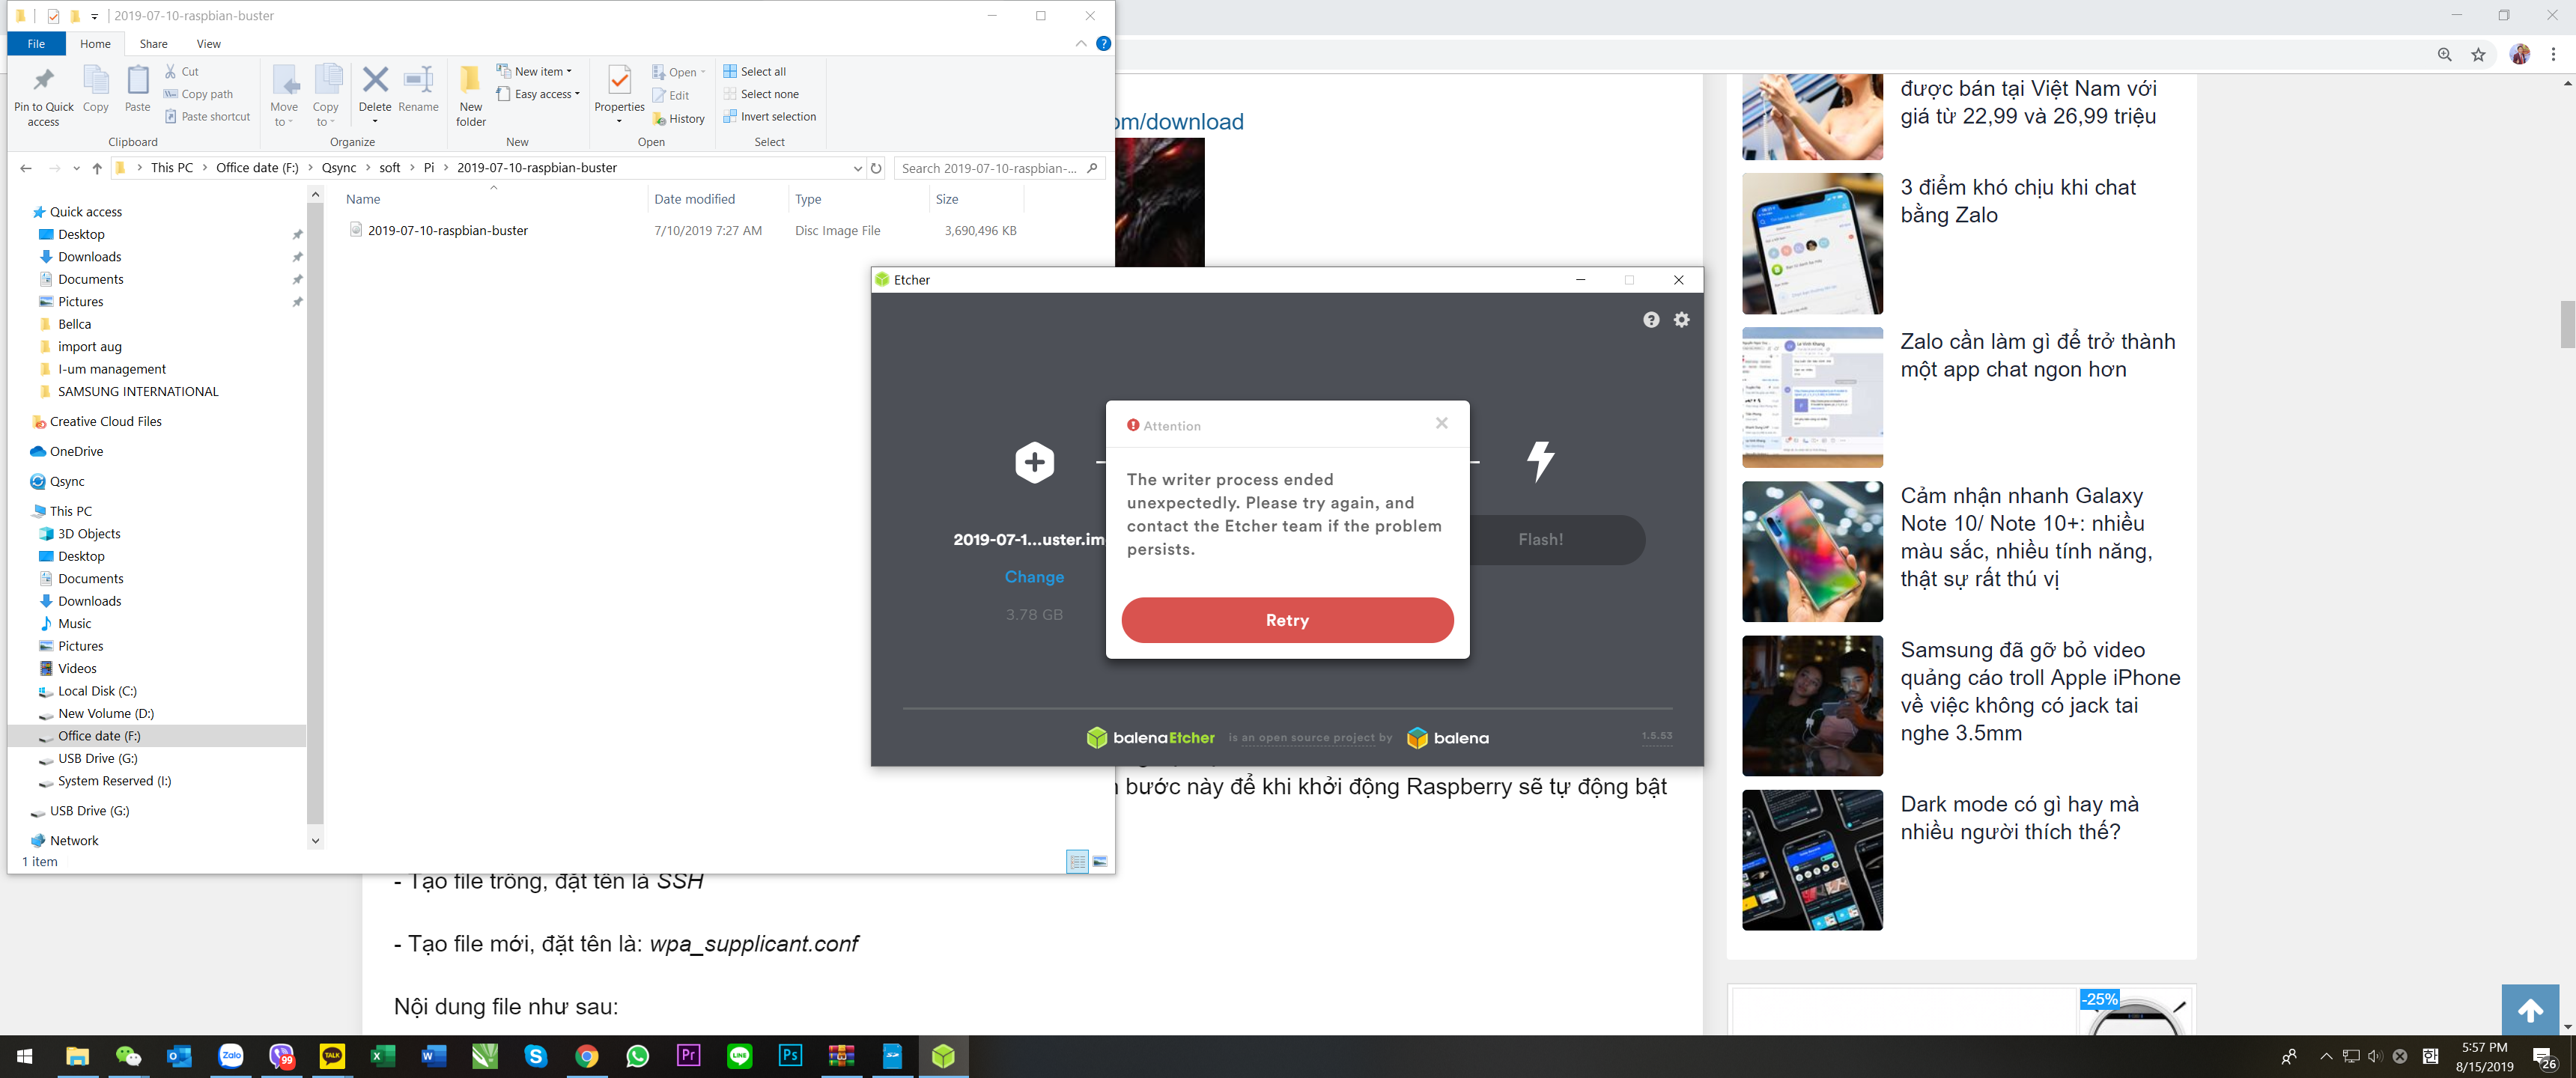Click Explorer blue help icon
This screenshot has width=2576, height=1078.
coord(1103,44)
